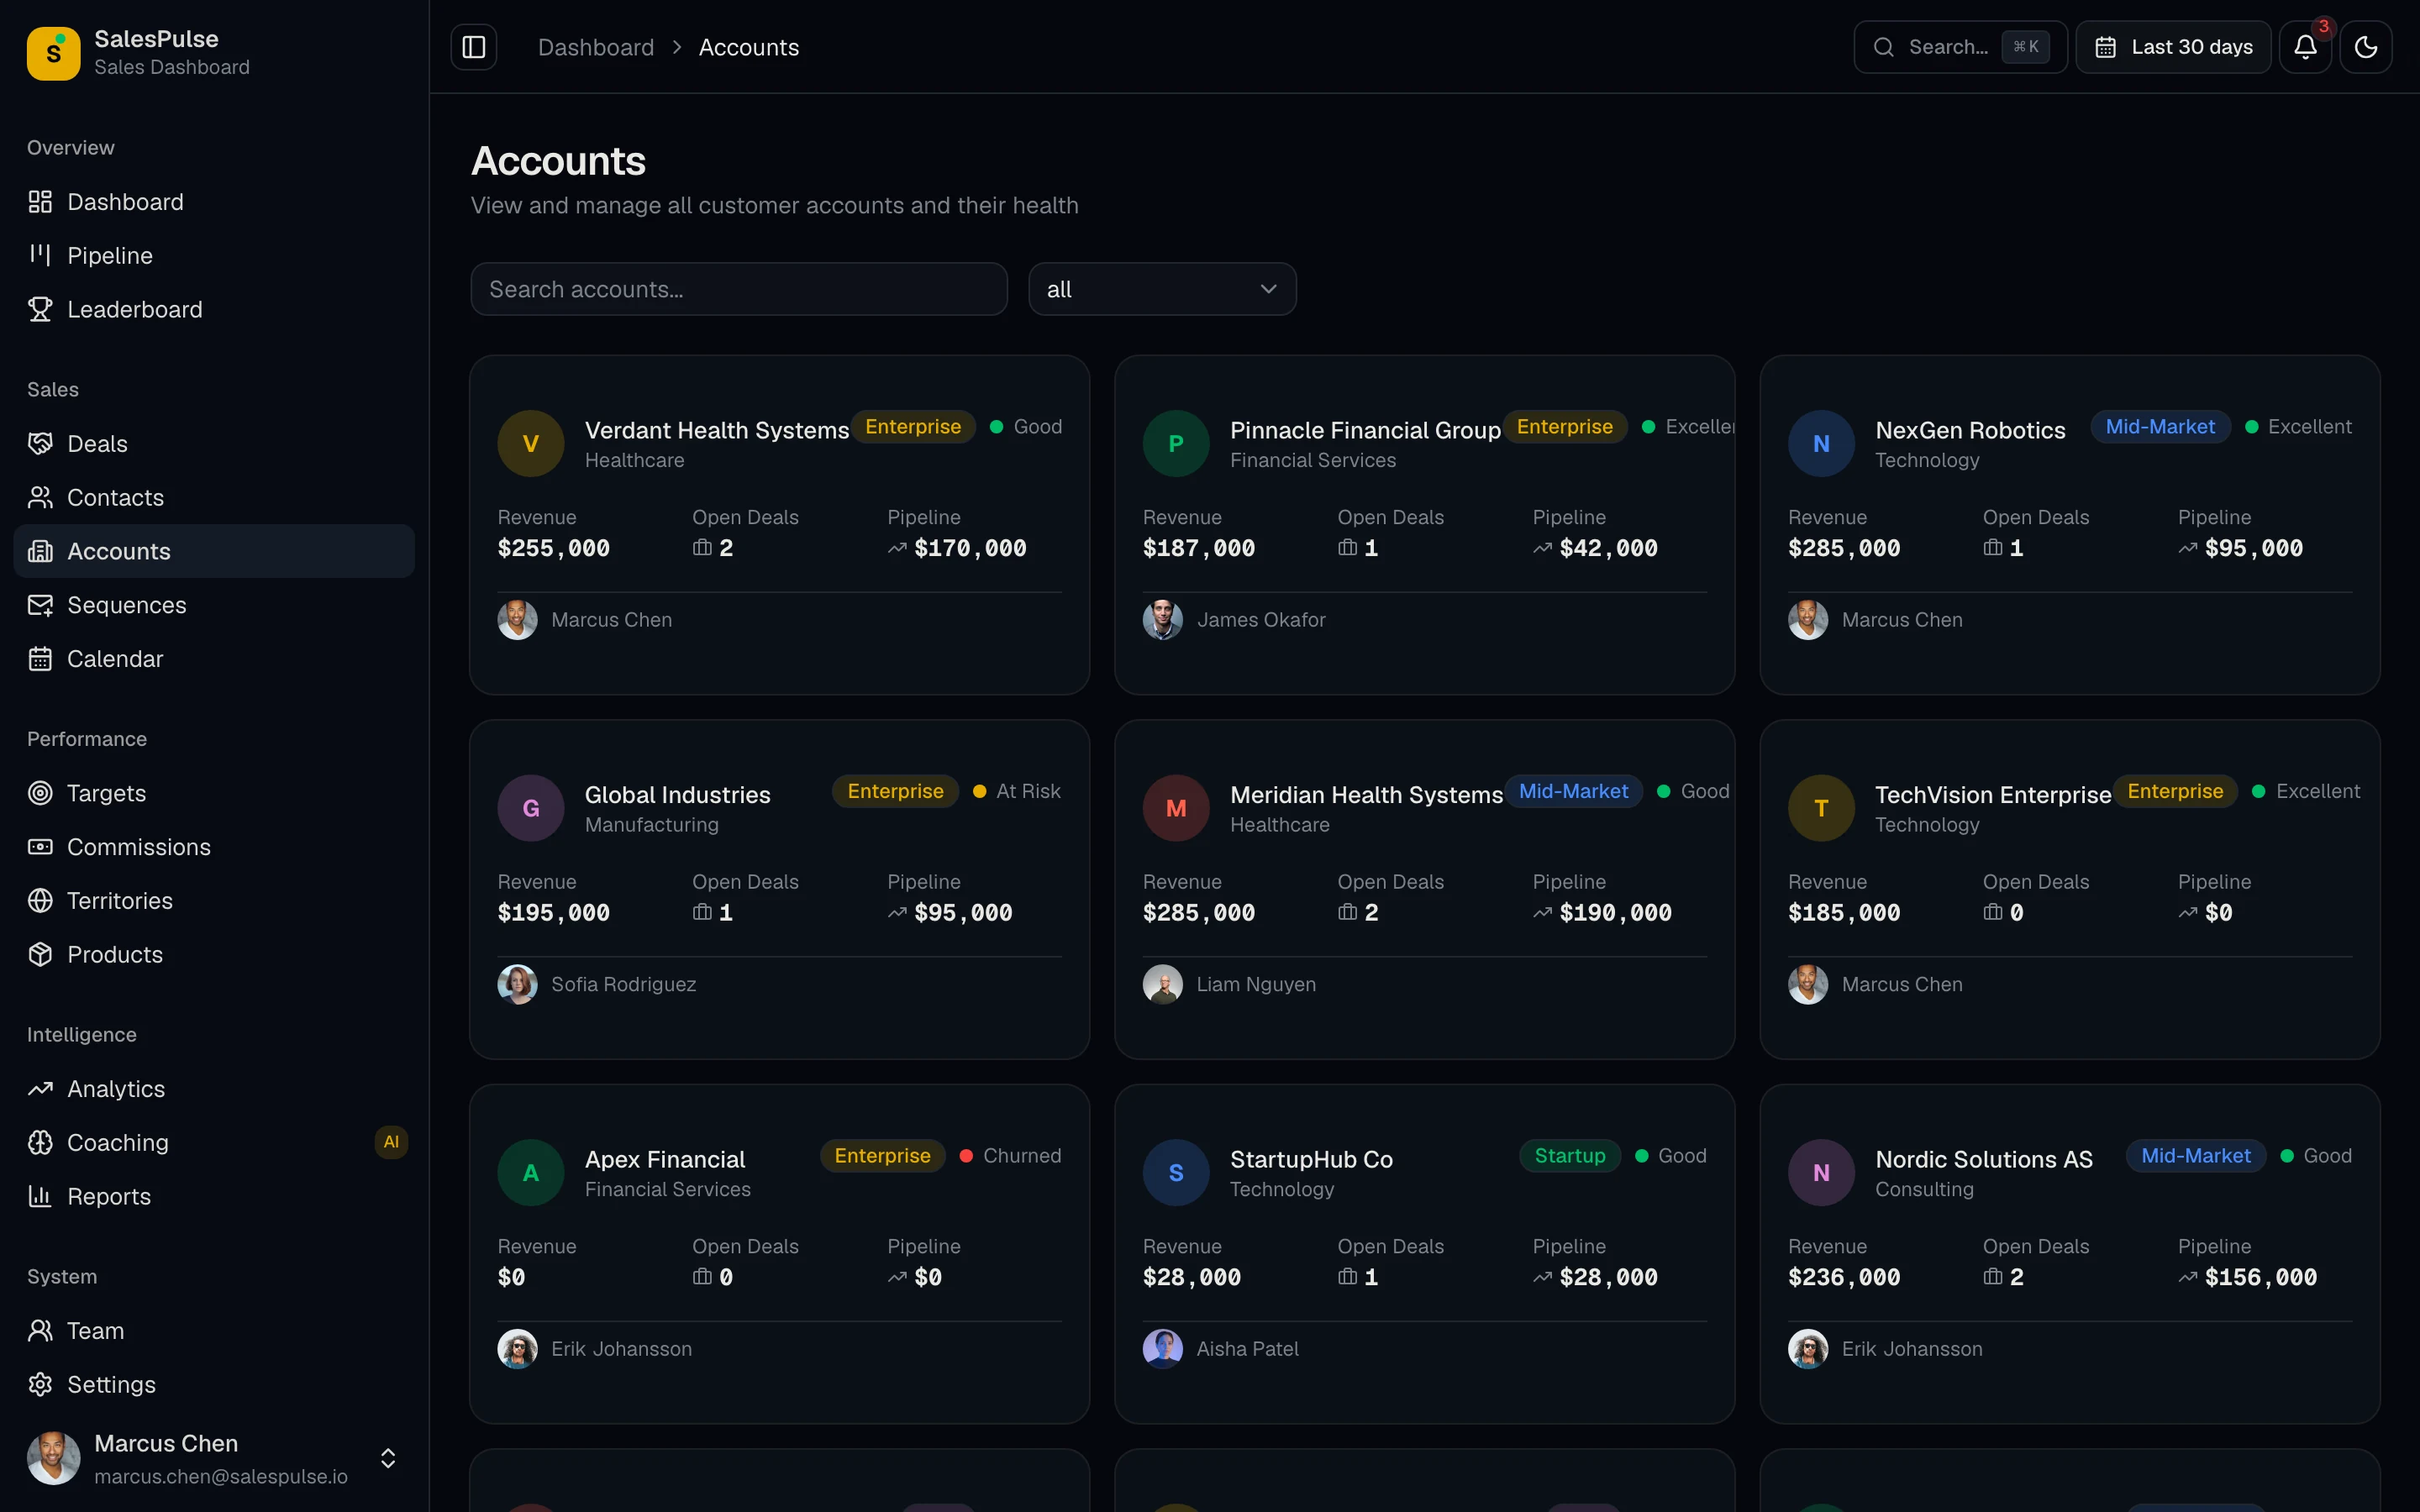Open the Last 30 days date picker
The image size is (2420, 1512).
coord(2173,47)
